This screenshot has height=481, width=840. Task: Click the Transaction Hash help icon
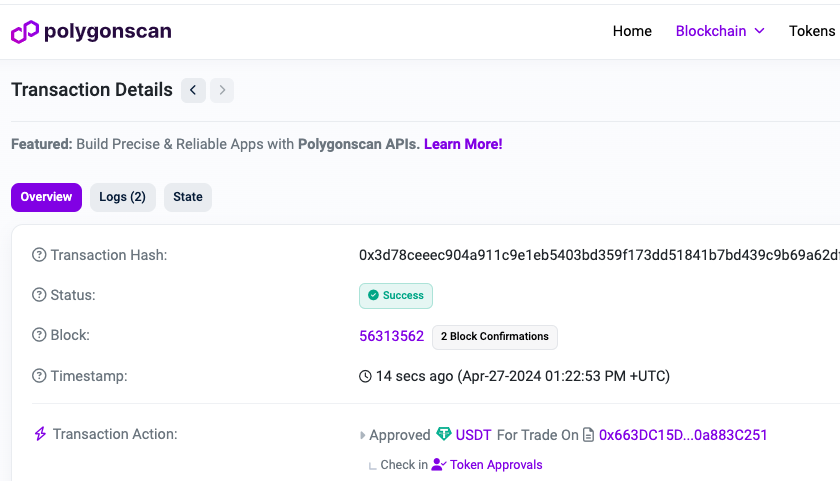tap(39, 255)
